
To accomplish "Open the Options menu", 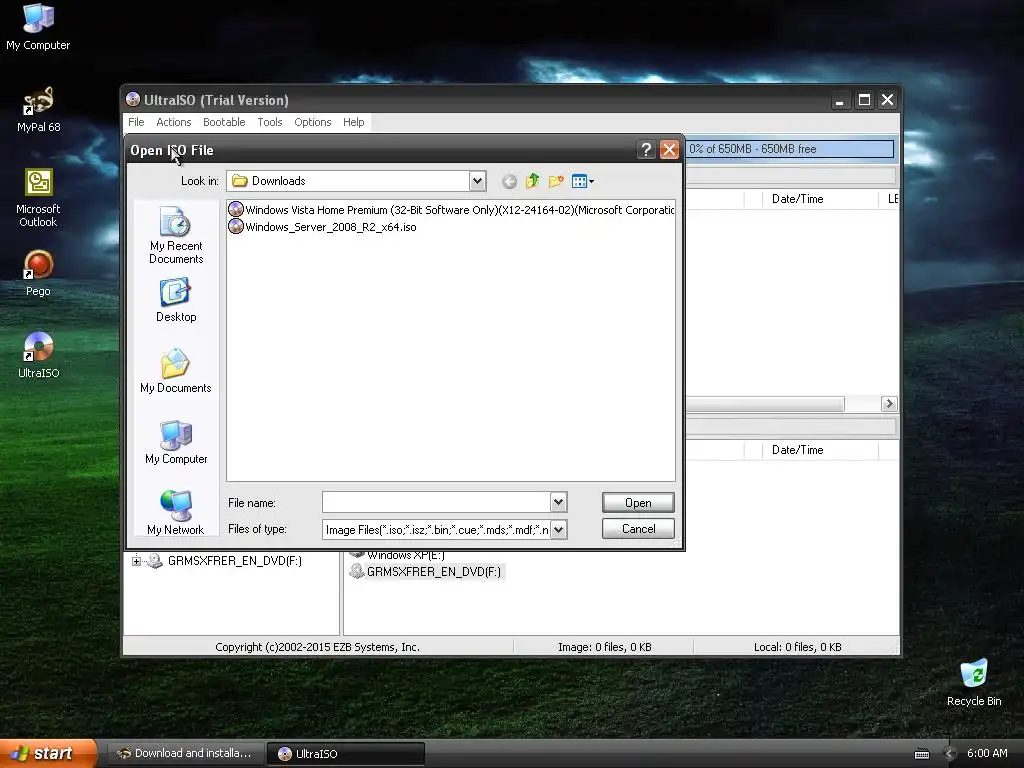I will pos(313,122).
